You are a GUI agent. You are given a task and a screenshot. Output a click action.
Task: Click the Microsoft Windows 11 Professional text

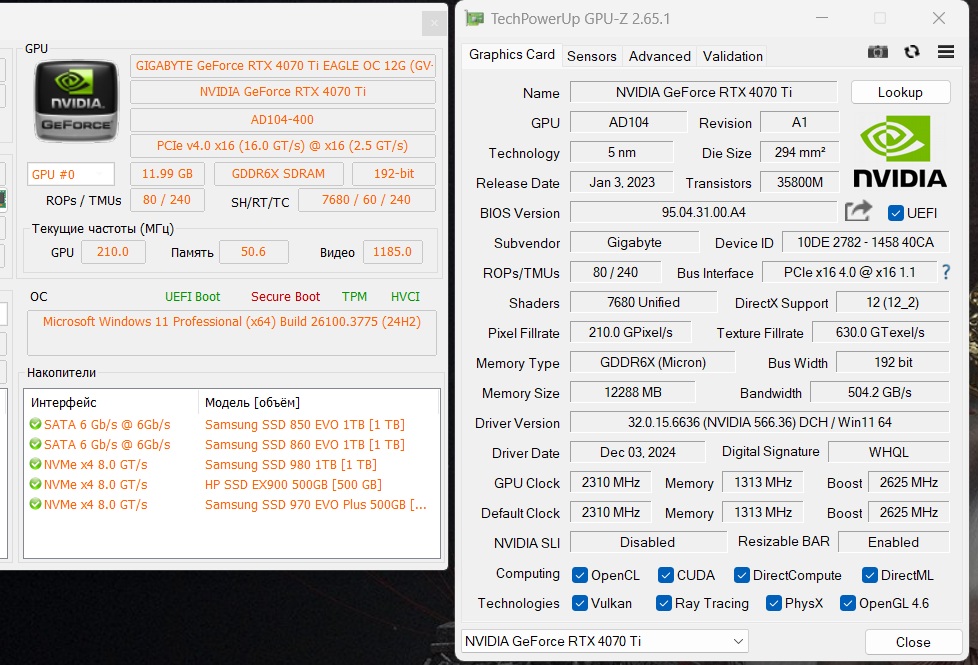232,322
